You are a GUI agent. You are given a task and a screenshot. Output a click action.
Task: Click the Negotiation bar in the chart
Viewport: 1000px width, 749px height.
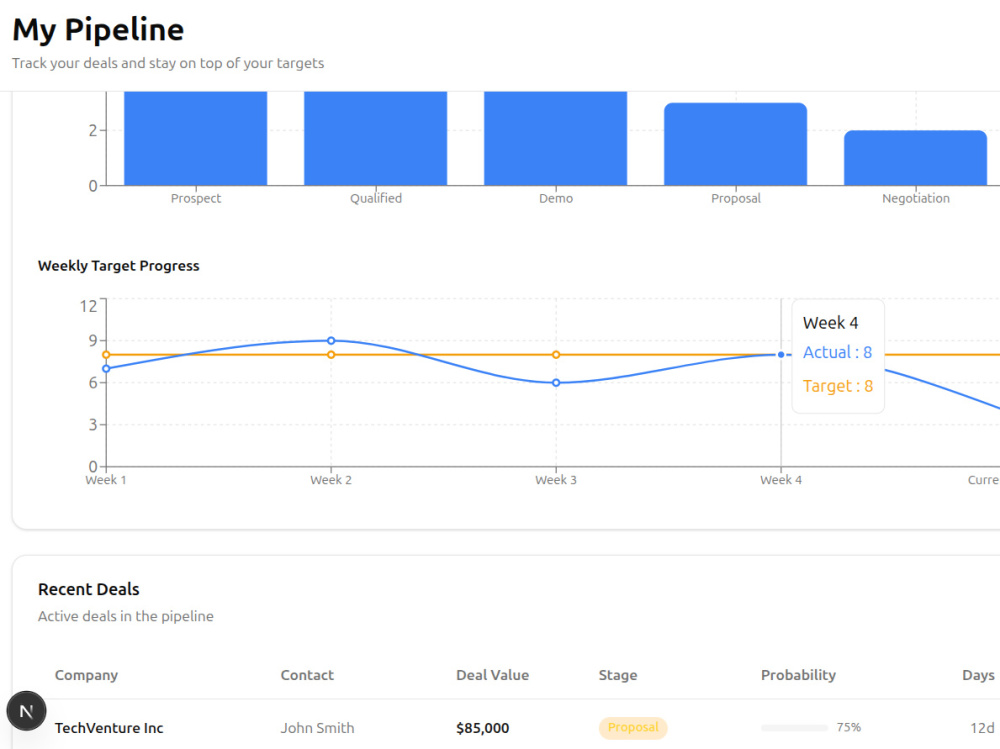point(916,158)
